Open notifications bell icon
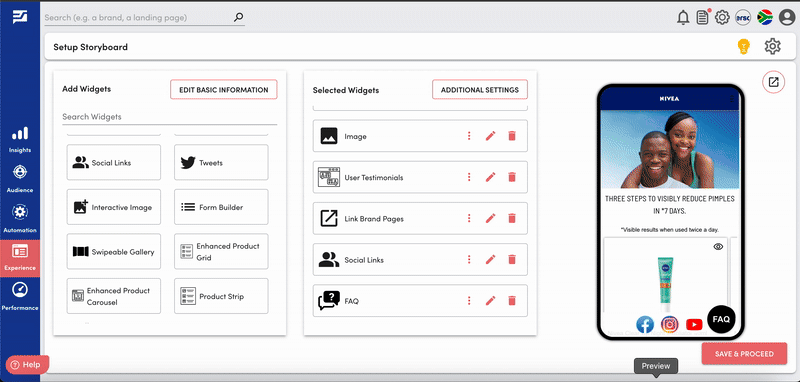Viewport: 800px width, 382px height. [x=683, y=17]
